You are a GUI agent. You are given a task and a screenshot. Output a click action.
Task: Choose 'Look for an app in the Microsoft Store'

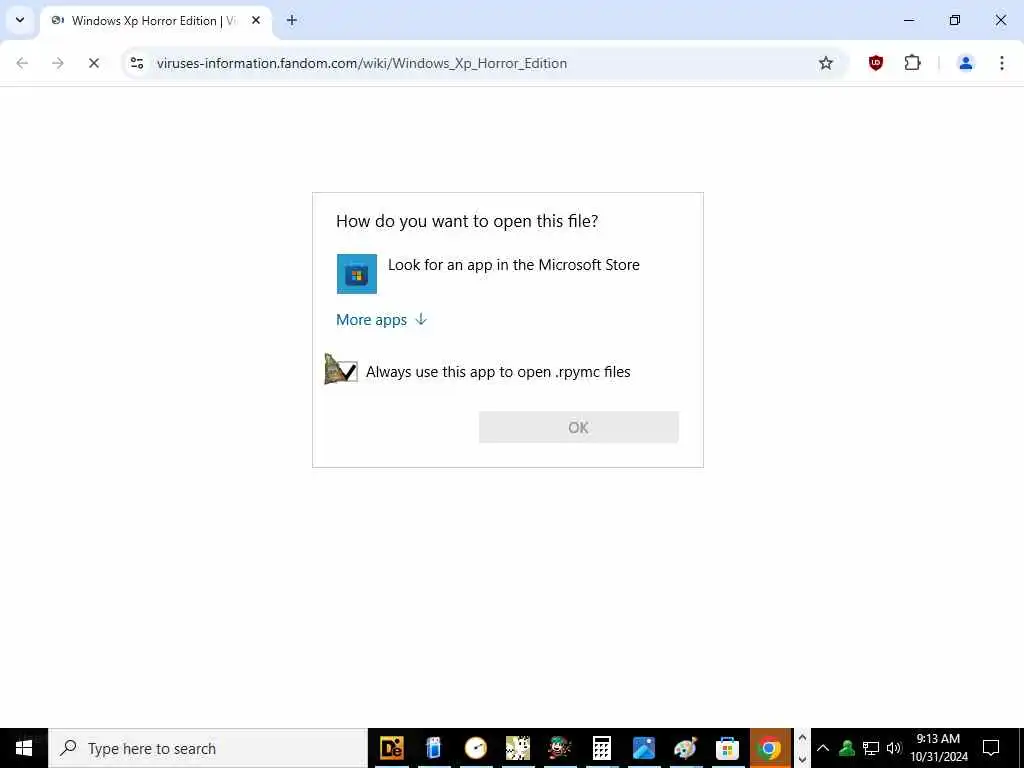pyautogui.click(x=513, y=264)
